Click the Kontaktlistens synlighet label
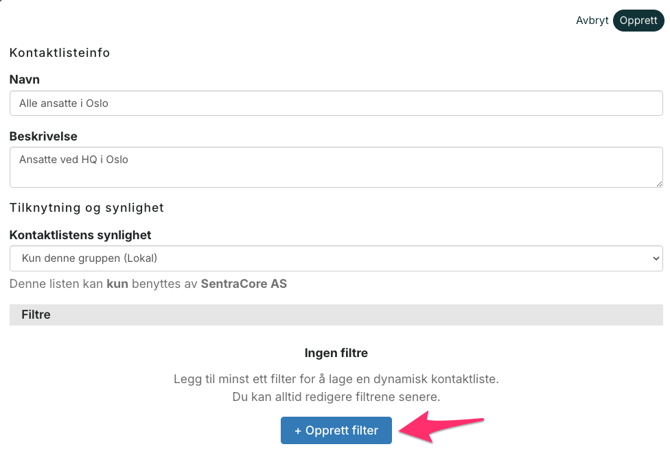The height and width of the screenshot is (464, 670). coord(80,235)
